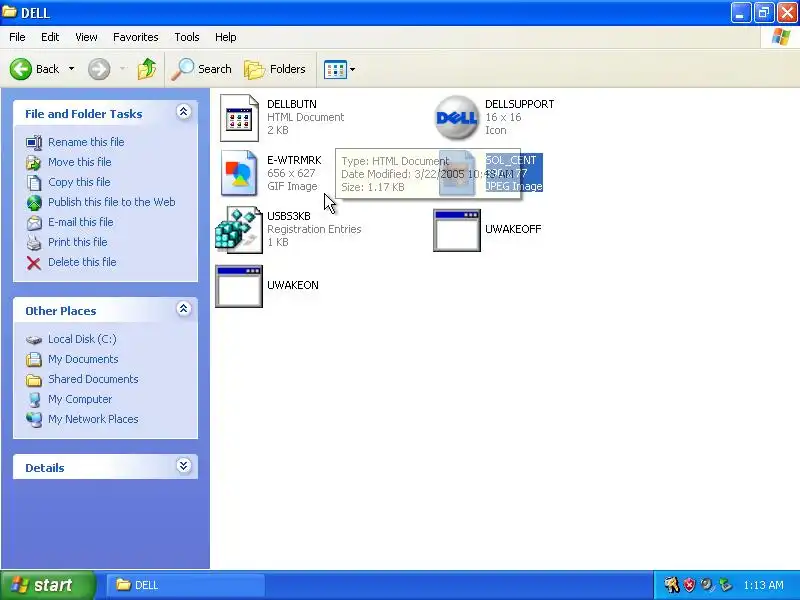Click the Shared Documents folder icon
The height and width of the screenshot is (600, 800).
tap(34, 380)
